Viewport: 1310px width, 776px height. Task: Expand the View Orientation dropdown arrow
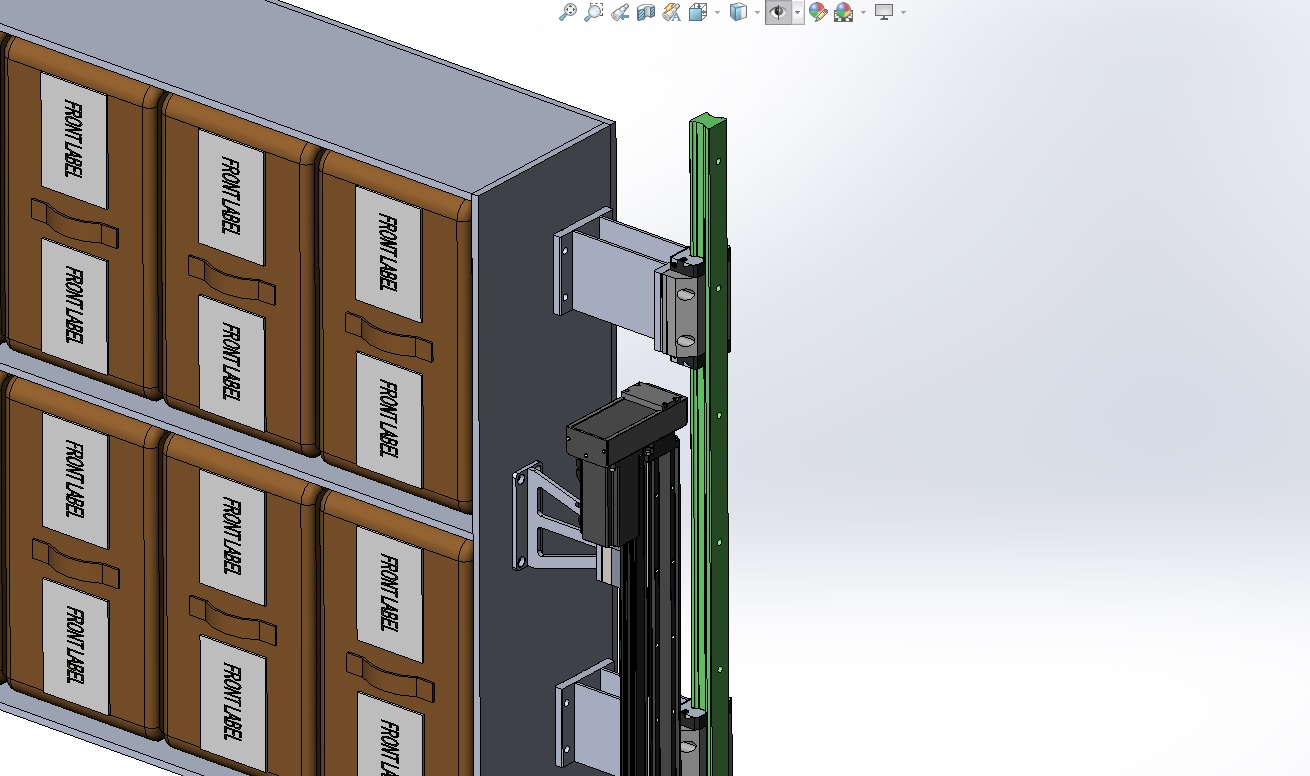point(717,13)
